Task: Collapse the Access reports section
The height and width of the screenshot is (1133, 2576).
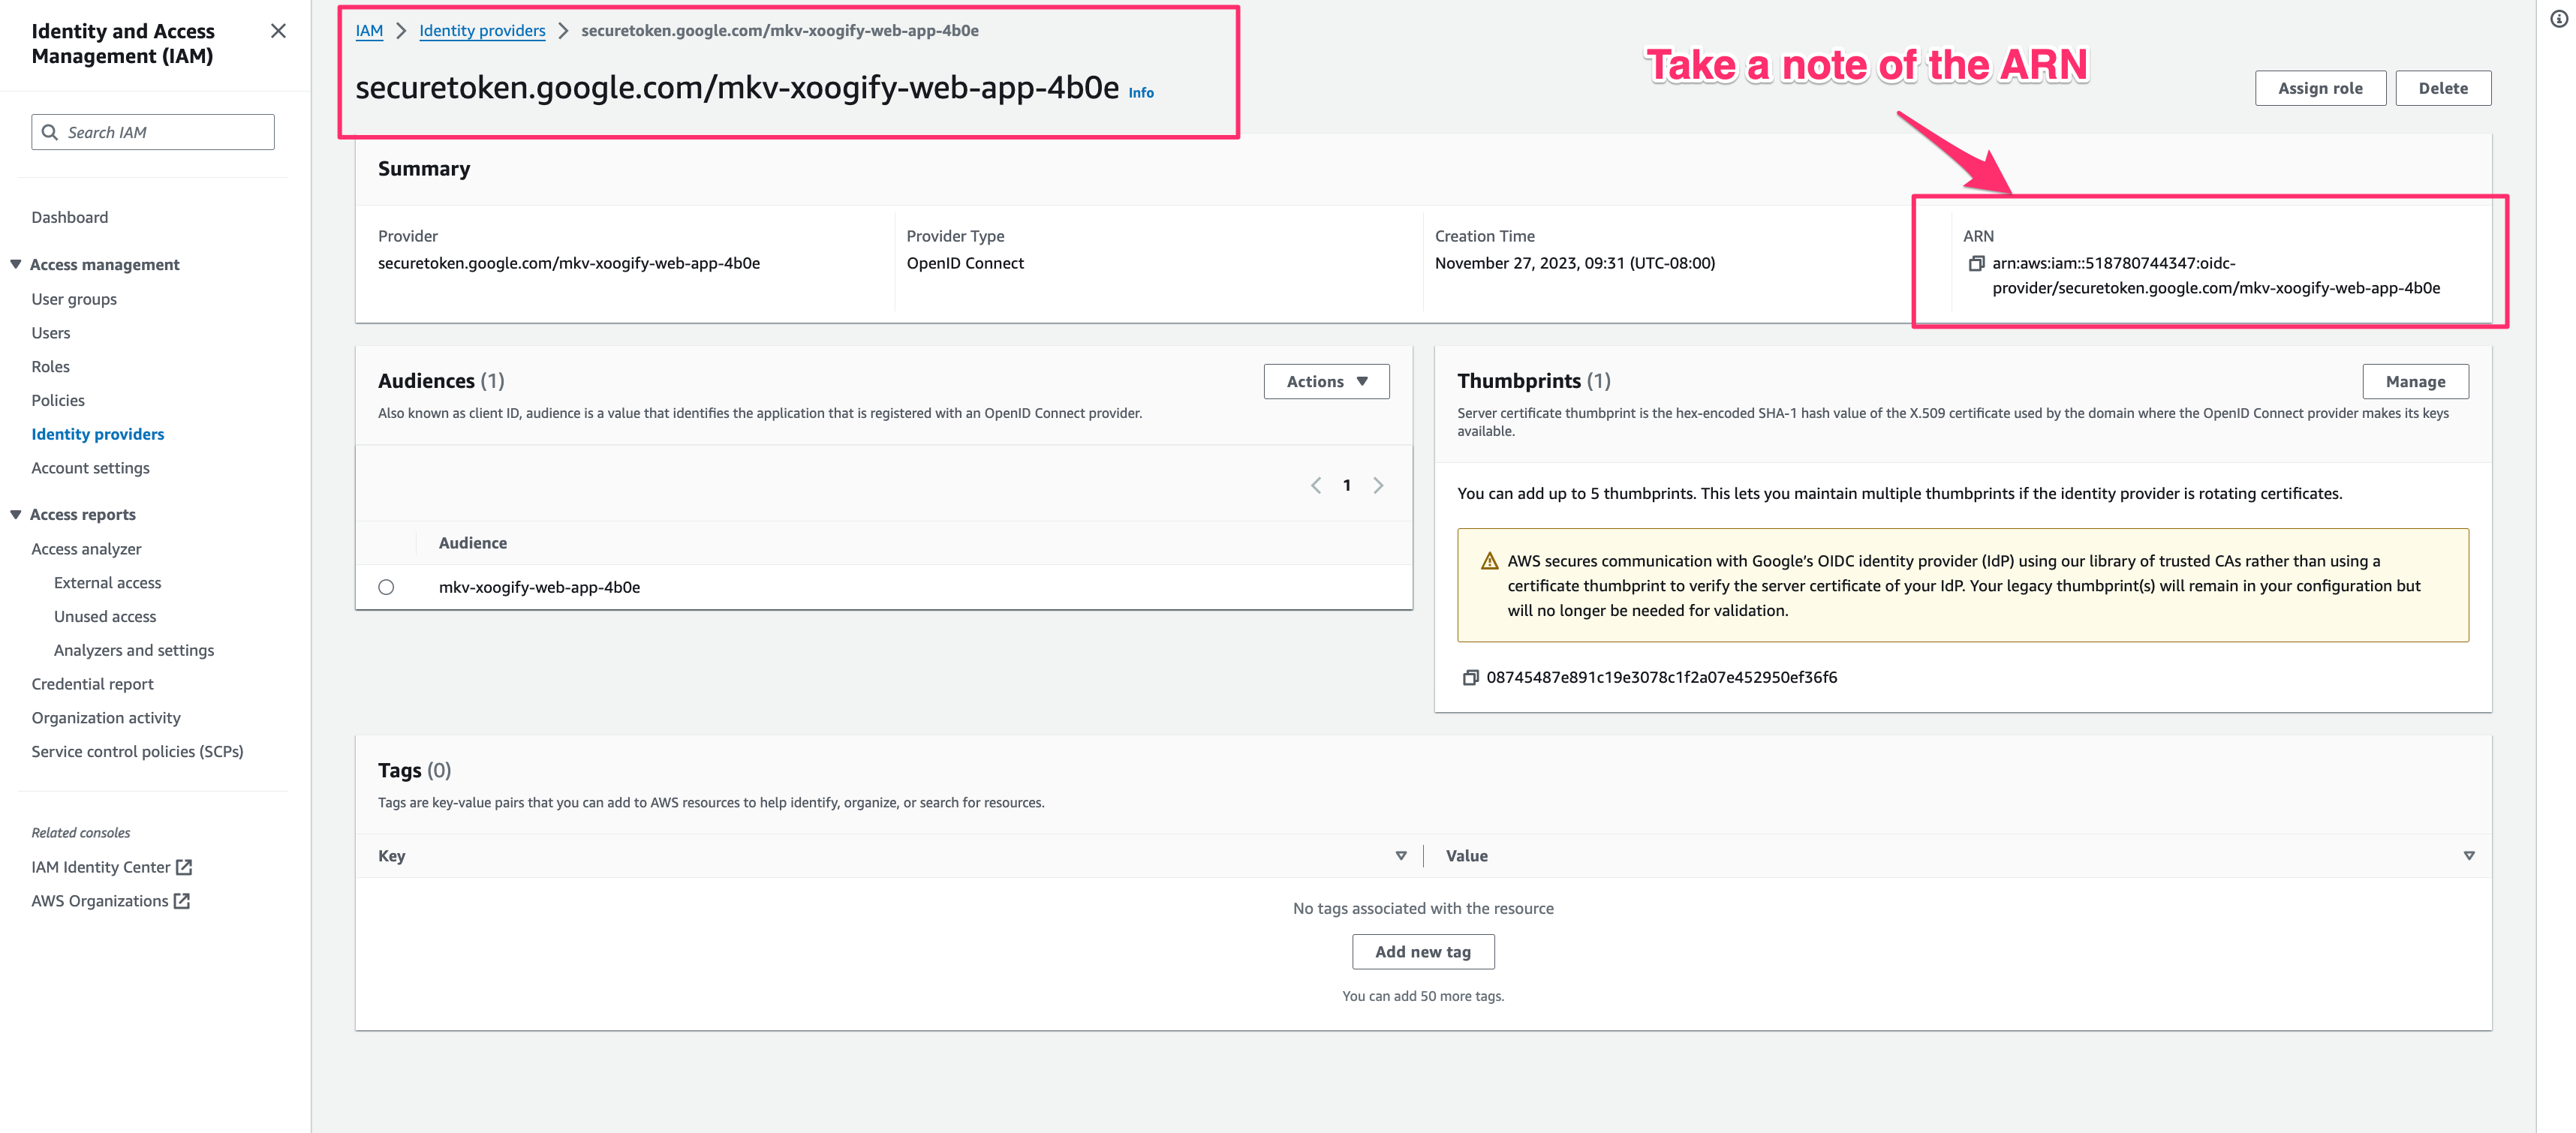Action: pyautogui.click(x=16, y=514)
